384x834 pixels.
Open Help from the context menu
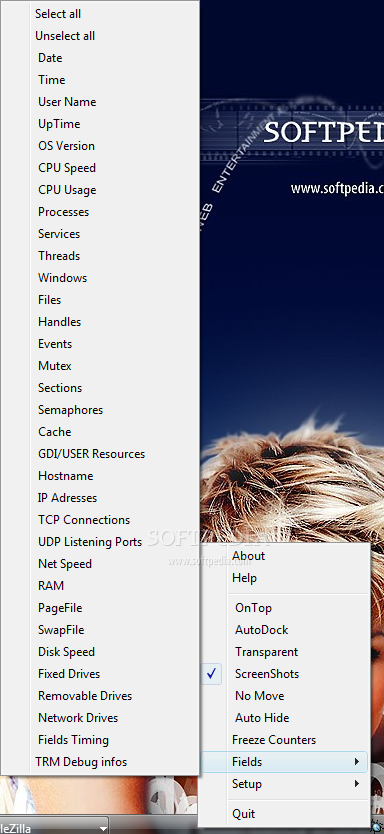285,577
